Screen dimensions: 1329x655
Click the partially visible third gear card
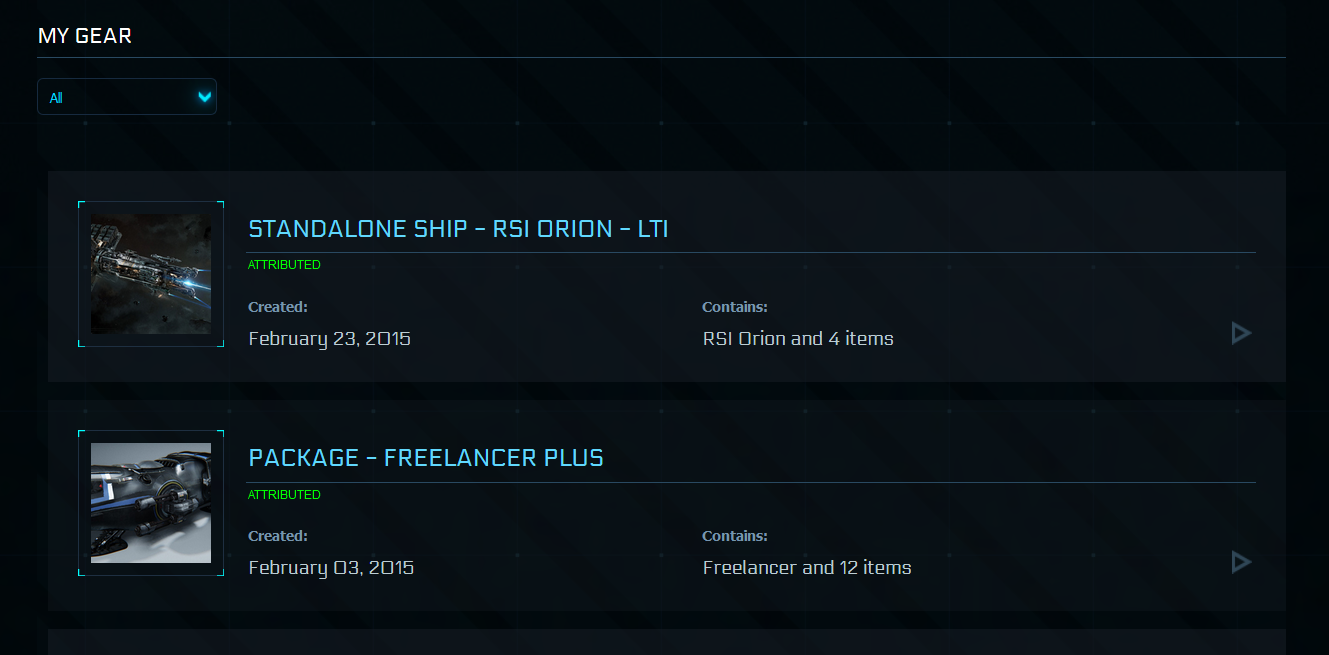click(x=666, y=642)
